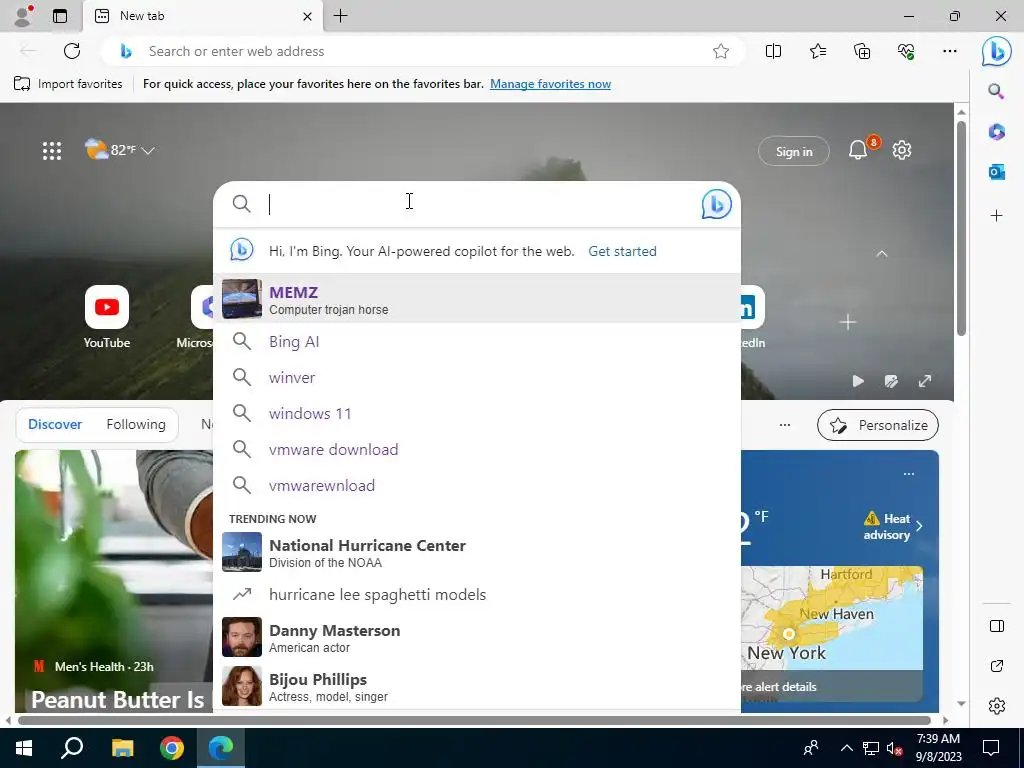Choose vmwarewnload suggestion
This screenshot has height=768, width=1024.
pyautogui.click(x=477, y=485)
